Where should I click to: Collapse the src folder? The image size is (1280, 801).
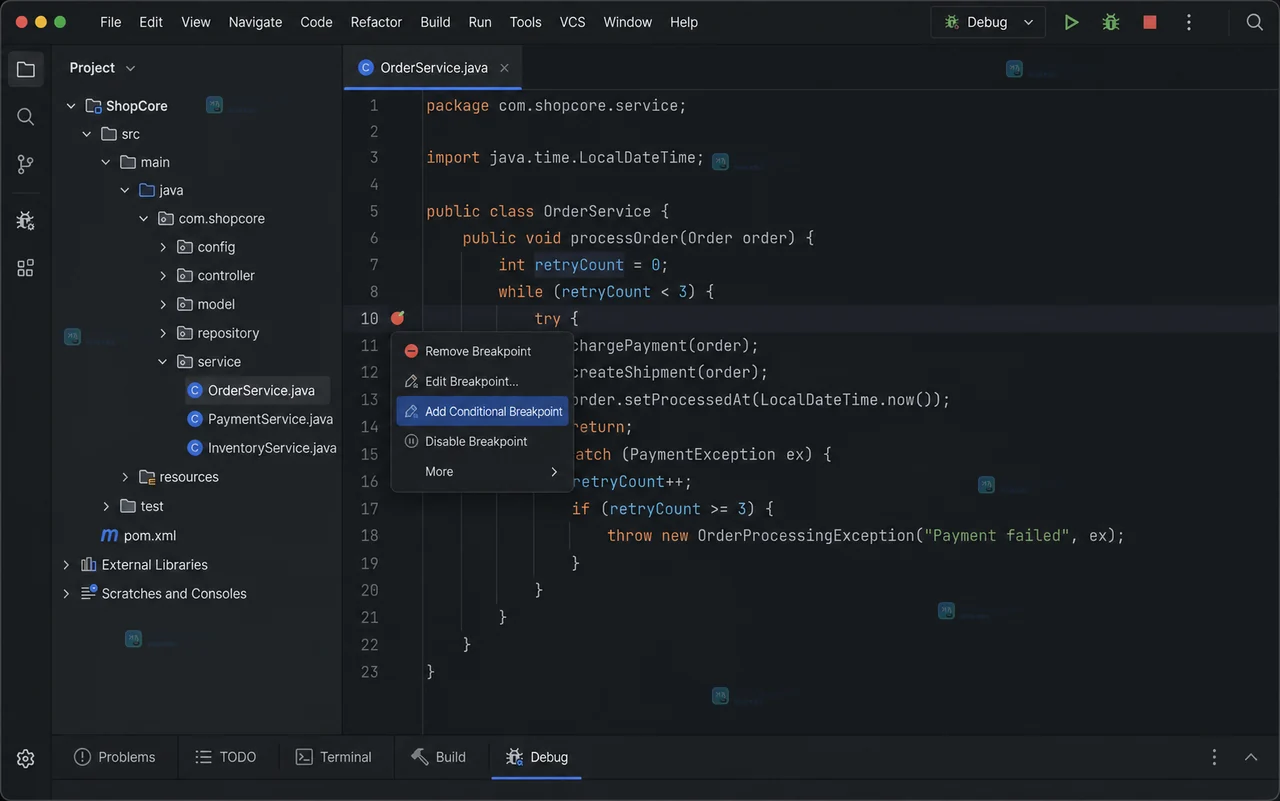click(x=88, y=134)
